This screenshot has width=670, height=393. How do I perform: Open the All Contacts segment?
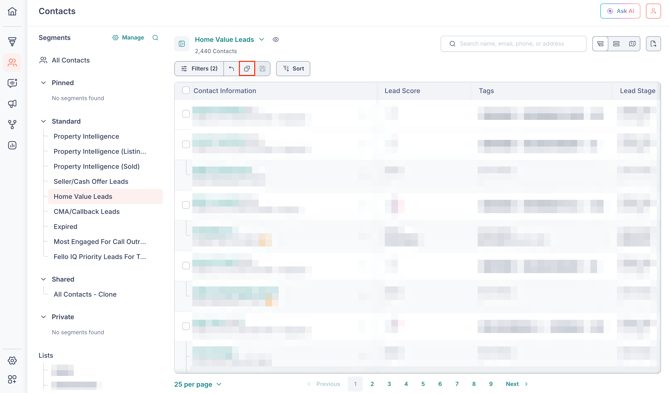(x=71, y=60)
